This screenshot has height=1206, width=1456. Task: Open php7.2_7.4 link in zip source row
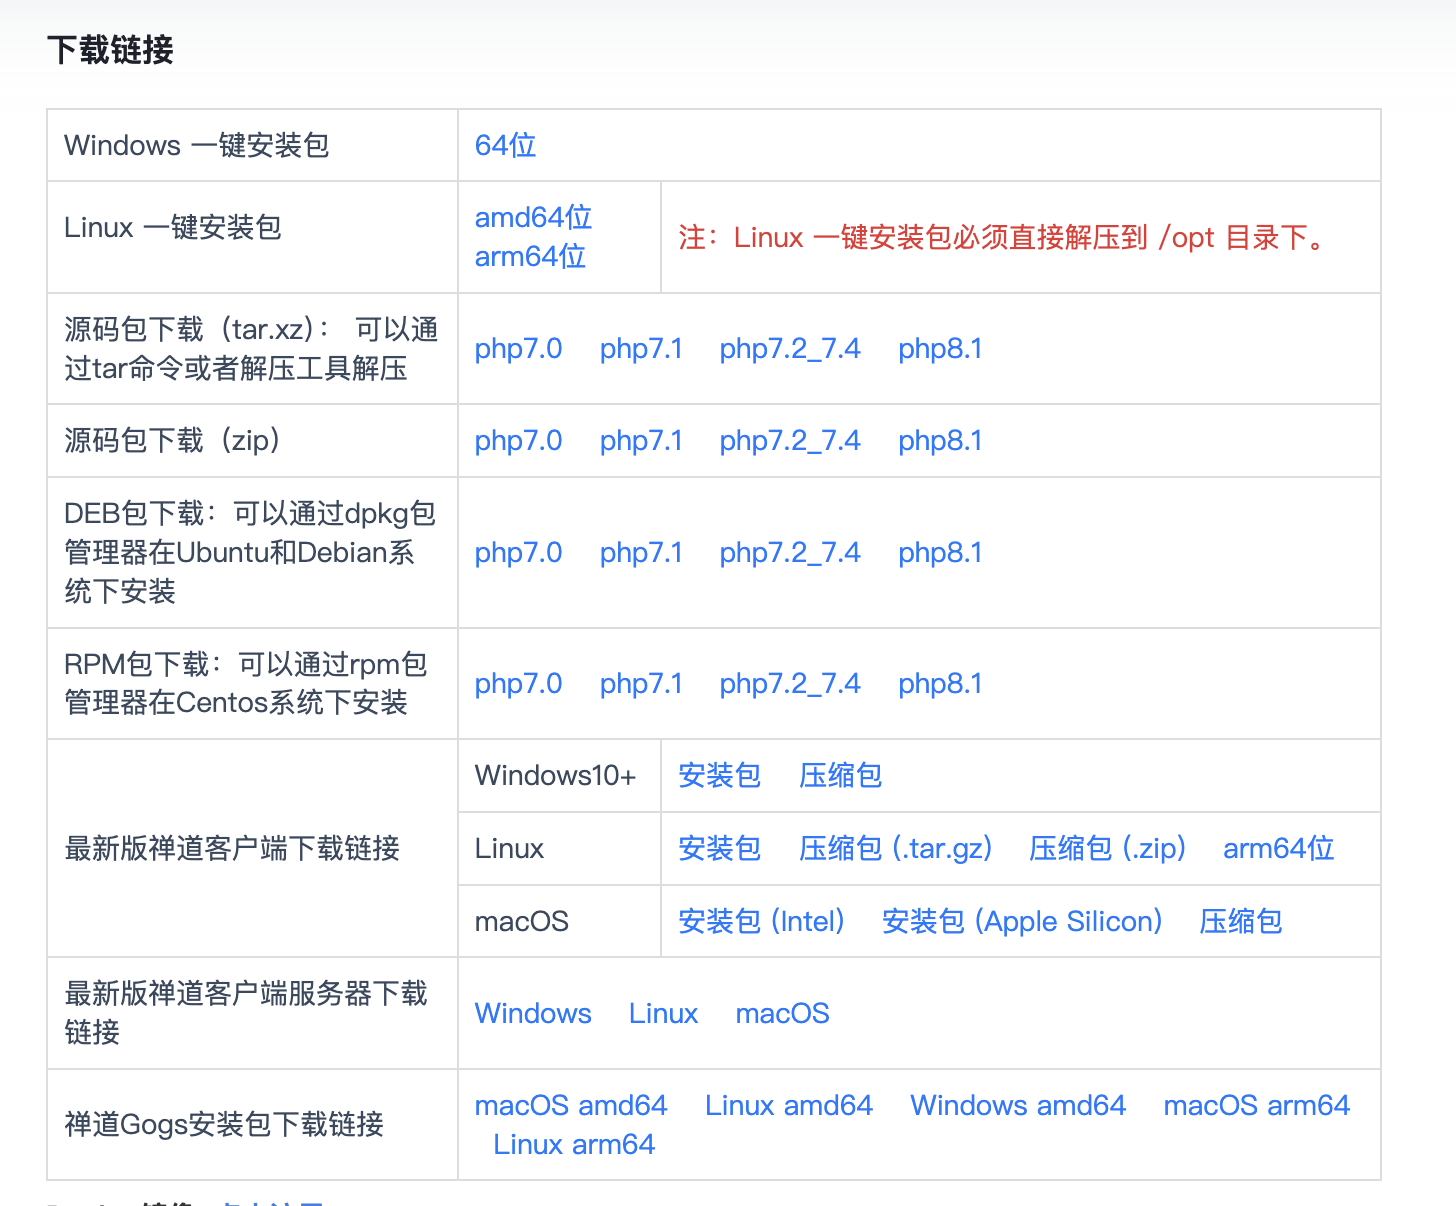point(790,440)
